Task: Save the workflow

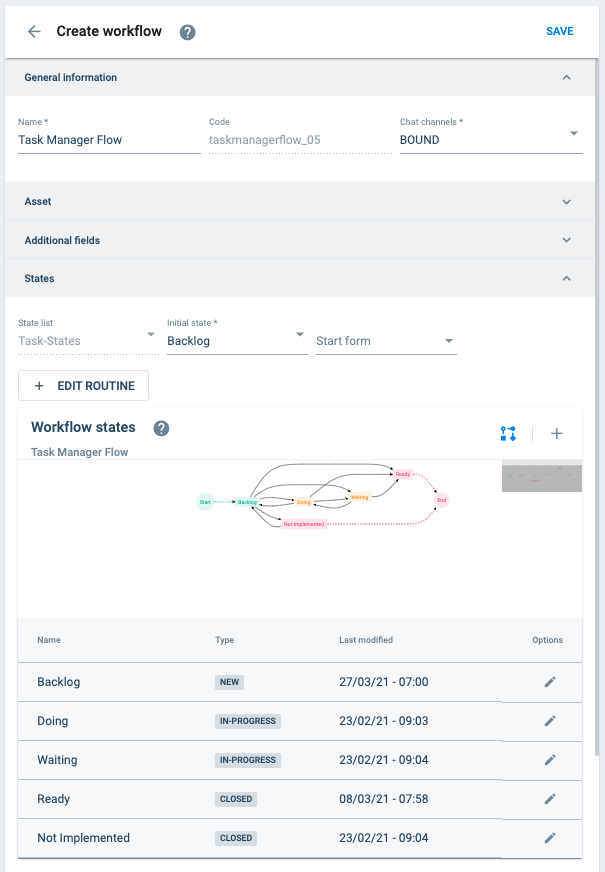Action: pyautogui.click(x=559, y=31)
